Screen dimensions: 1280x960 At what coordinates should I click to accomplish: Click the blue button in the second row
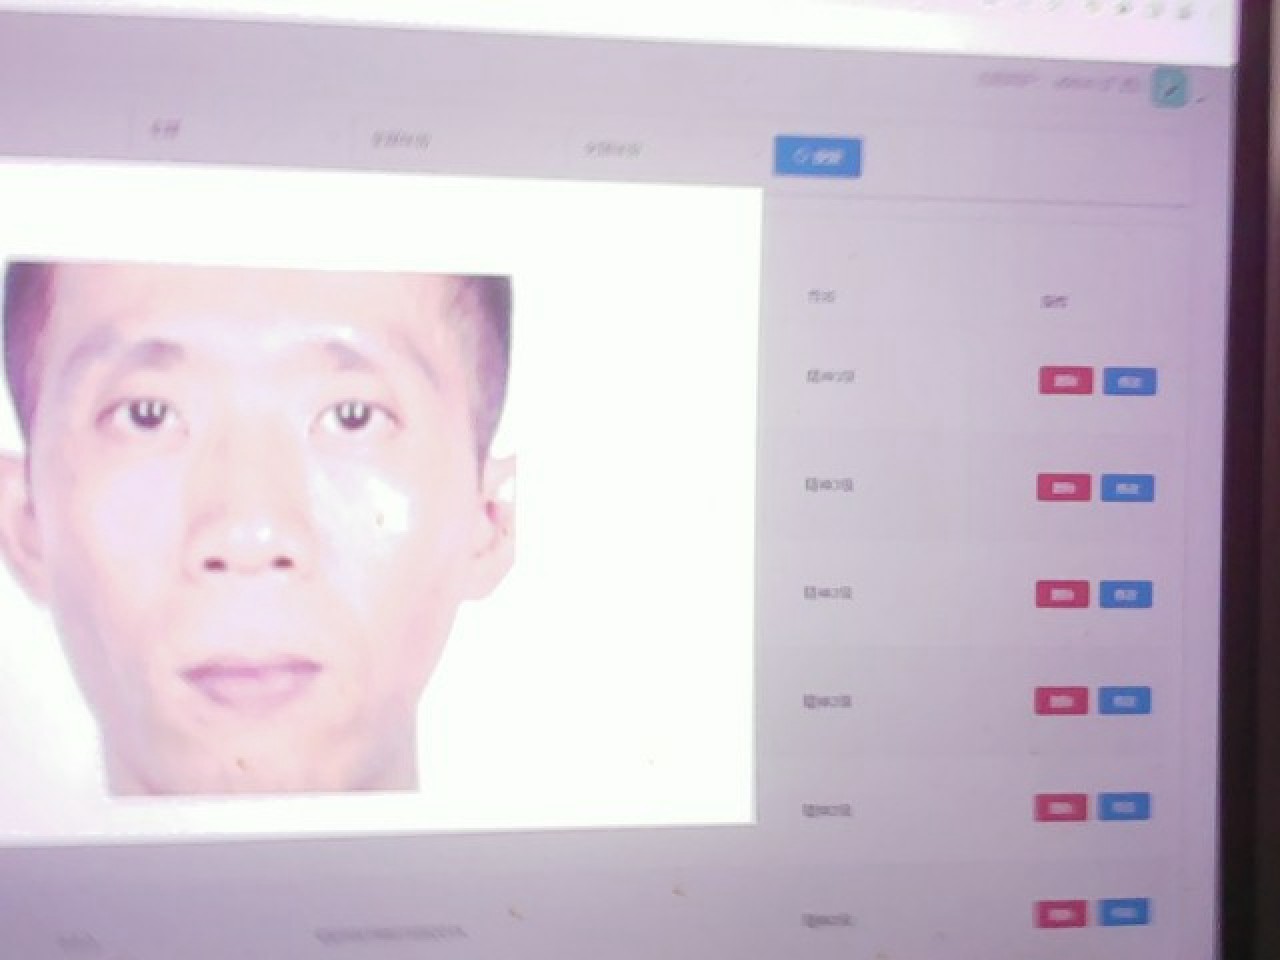(x=1127, y=488)
